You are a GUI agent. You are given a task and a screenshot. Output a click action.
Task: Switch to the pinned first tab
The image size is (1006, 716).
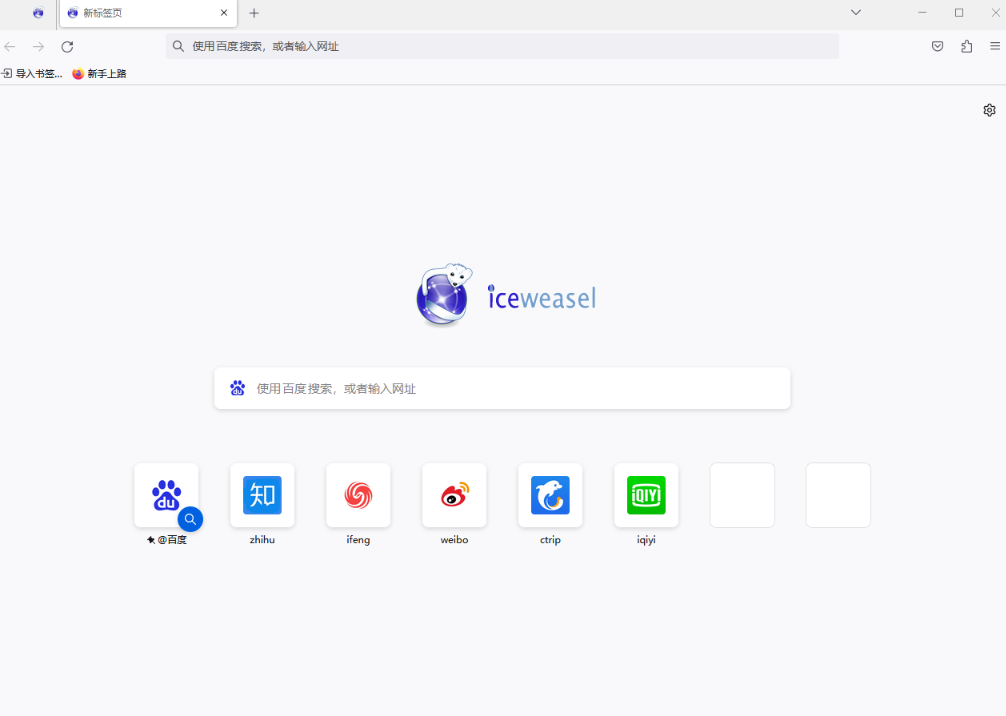coord(38,13)
